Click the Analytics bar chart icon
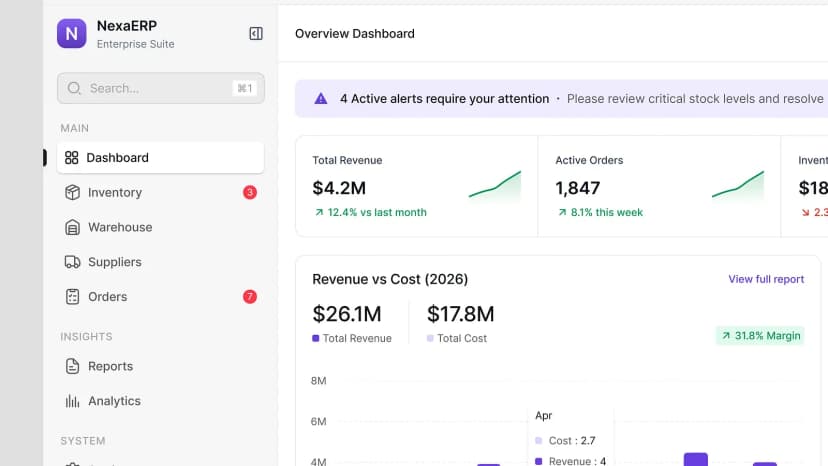The image size is (828, 466). pos(72,401)
